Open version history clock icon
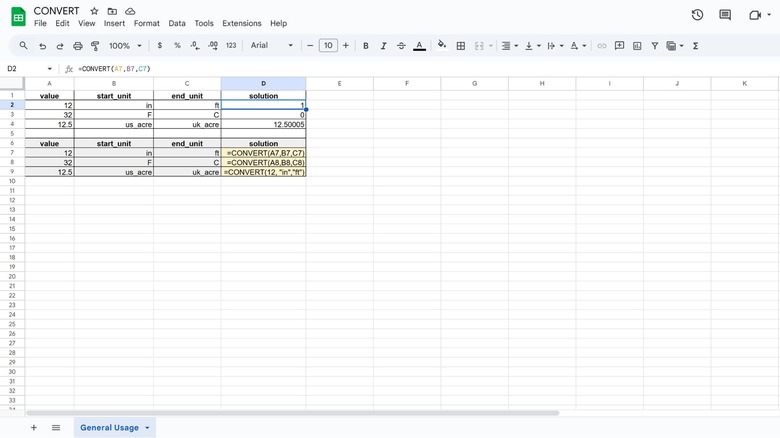Image resolution: width=780 pixels, height=438 pixels. pos(697,15)
